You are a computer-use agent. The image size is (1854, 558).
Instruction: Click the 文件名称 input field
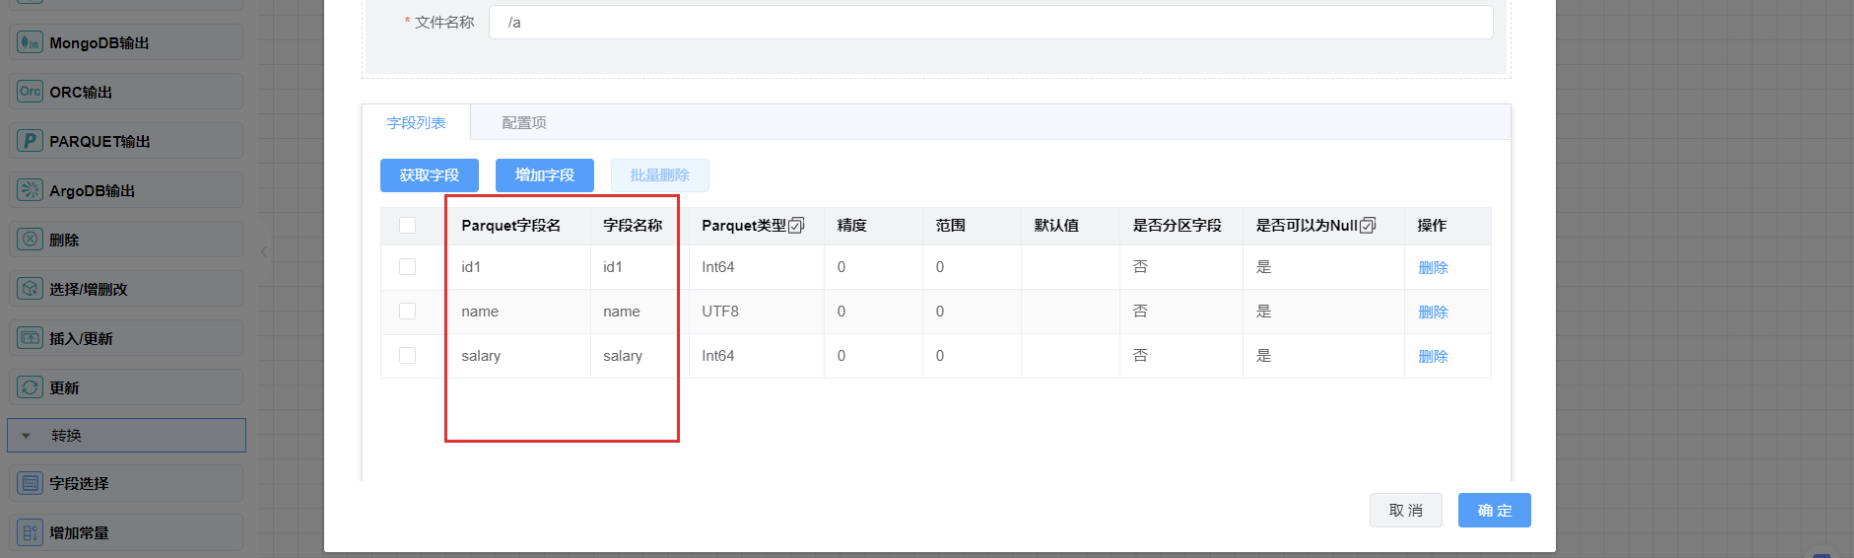(990, 22)
